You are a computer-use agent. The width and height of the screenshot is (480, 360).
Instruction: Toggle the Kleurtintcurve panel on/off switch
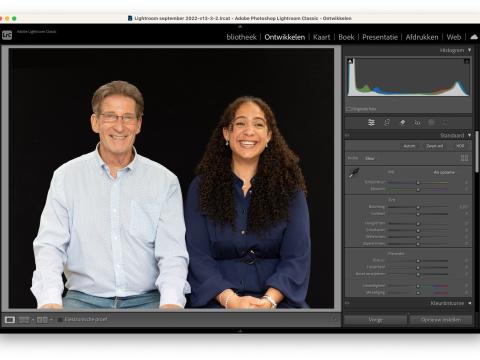pos(347,303)
